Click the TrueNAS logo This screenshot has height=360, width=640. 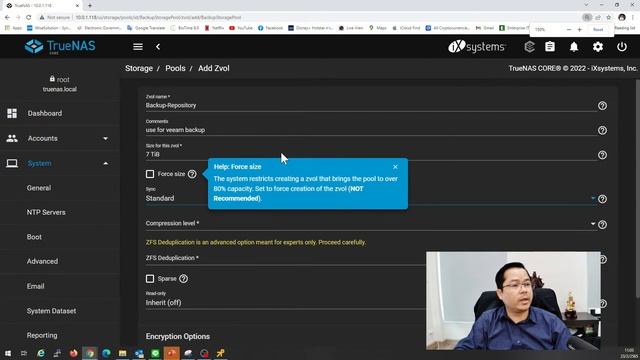click(x=60, y=47)
